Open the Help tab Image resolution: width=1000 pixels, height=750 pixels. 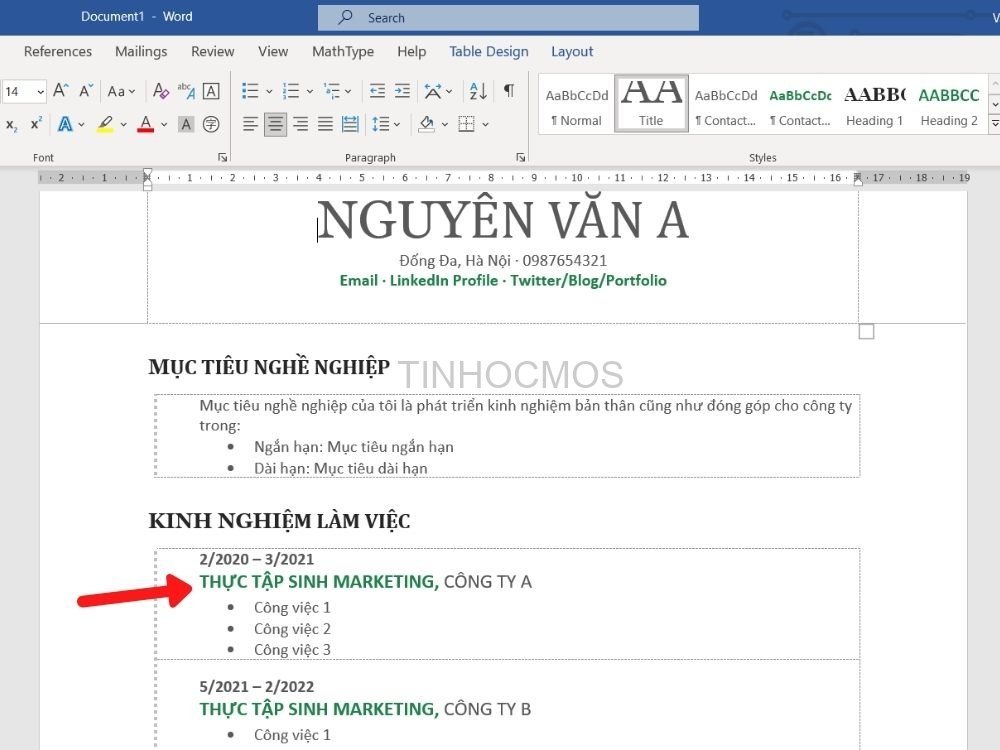411,52
